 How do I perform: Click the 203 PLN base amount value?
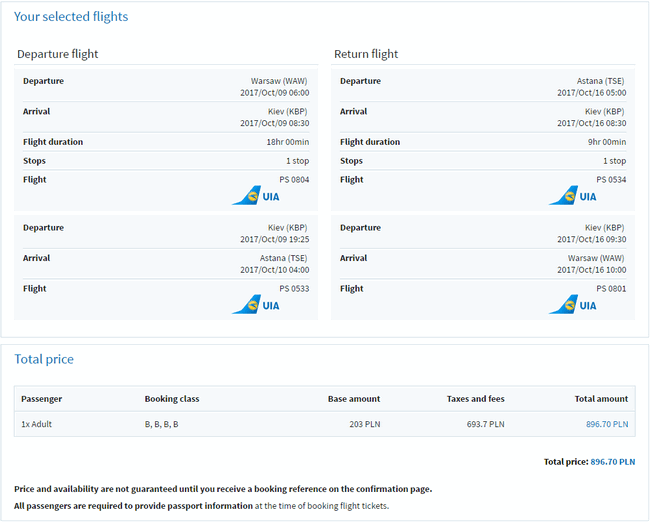(x=363, y=424)
